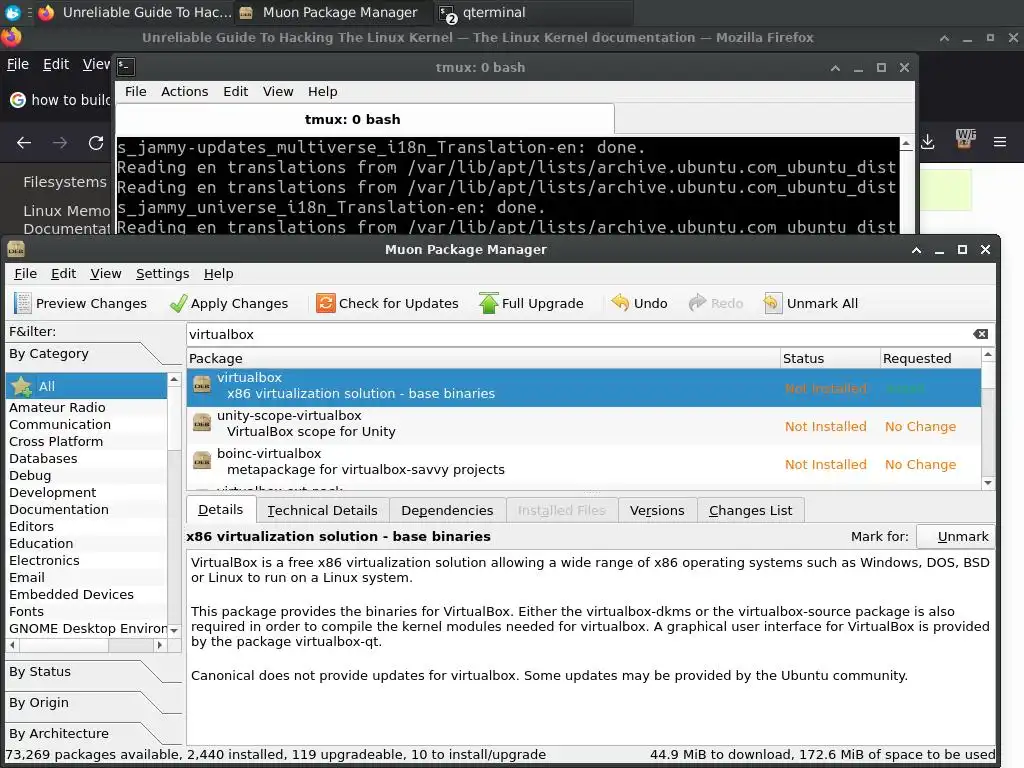Open Edit menu in Firefox window
Image resolution: width=1024 pixels, height=768 pixels.
click(x=56, y=64)
